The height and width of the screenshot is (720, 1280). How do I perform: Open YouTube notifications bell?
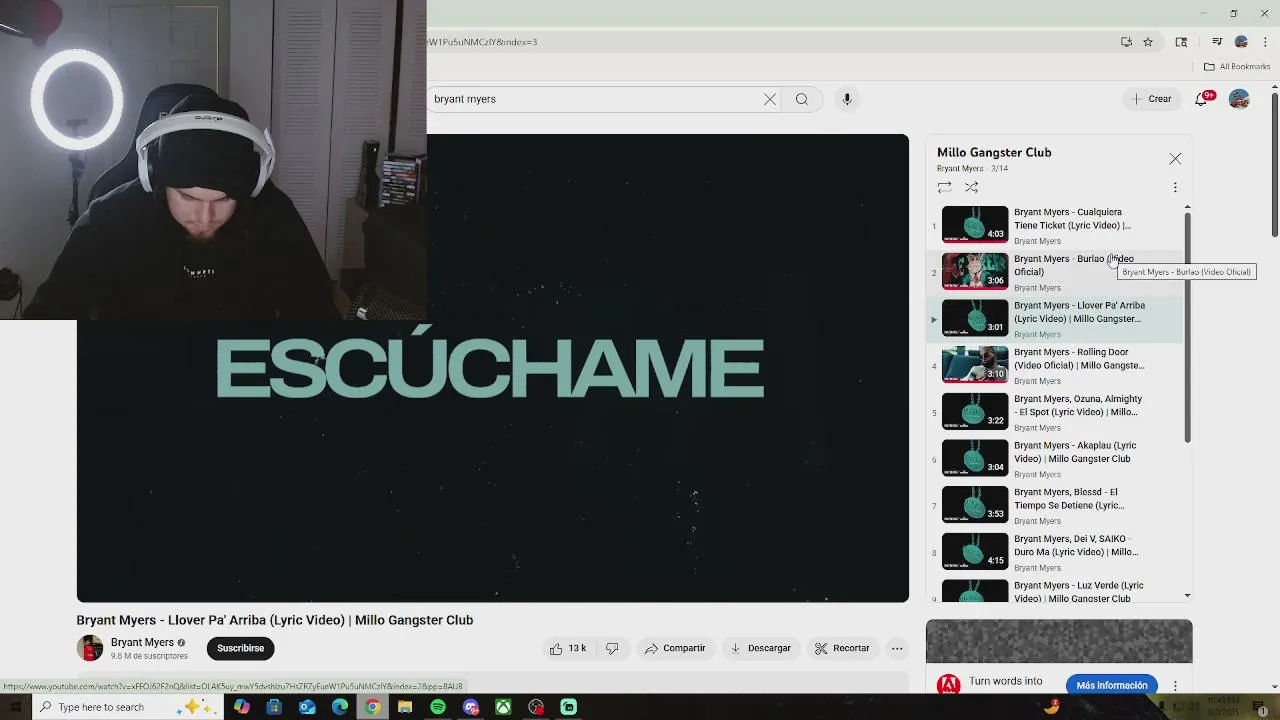[x=1202, y=98]
